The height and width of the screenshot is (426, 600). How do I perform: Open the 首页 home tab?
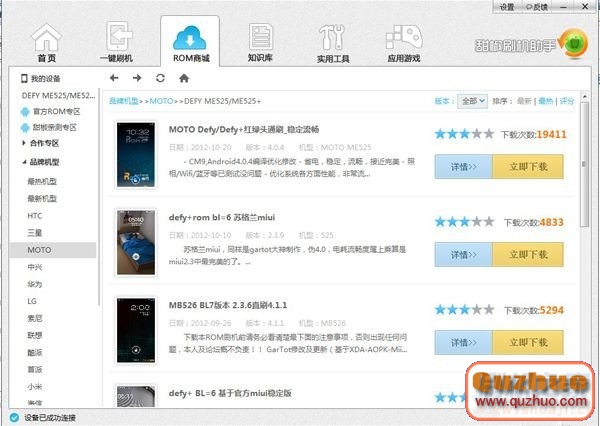[46, 43]
